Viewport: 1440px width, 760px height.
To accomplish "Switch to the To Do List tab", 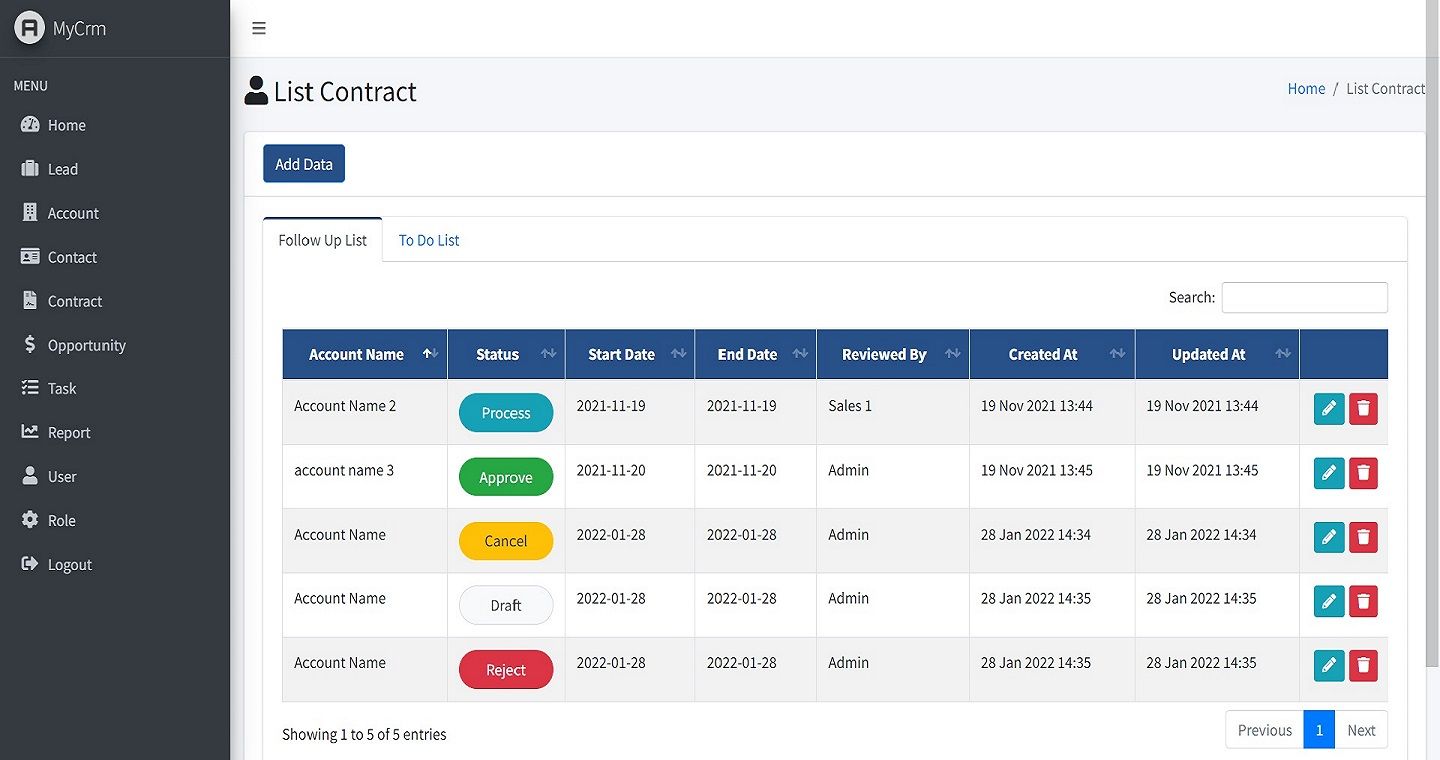I will coord(429,240).
